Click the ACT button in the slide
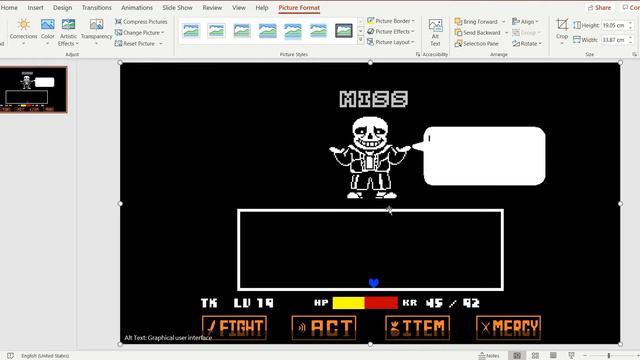 324,327
